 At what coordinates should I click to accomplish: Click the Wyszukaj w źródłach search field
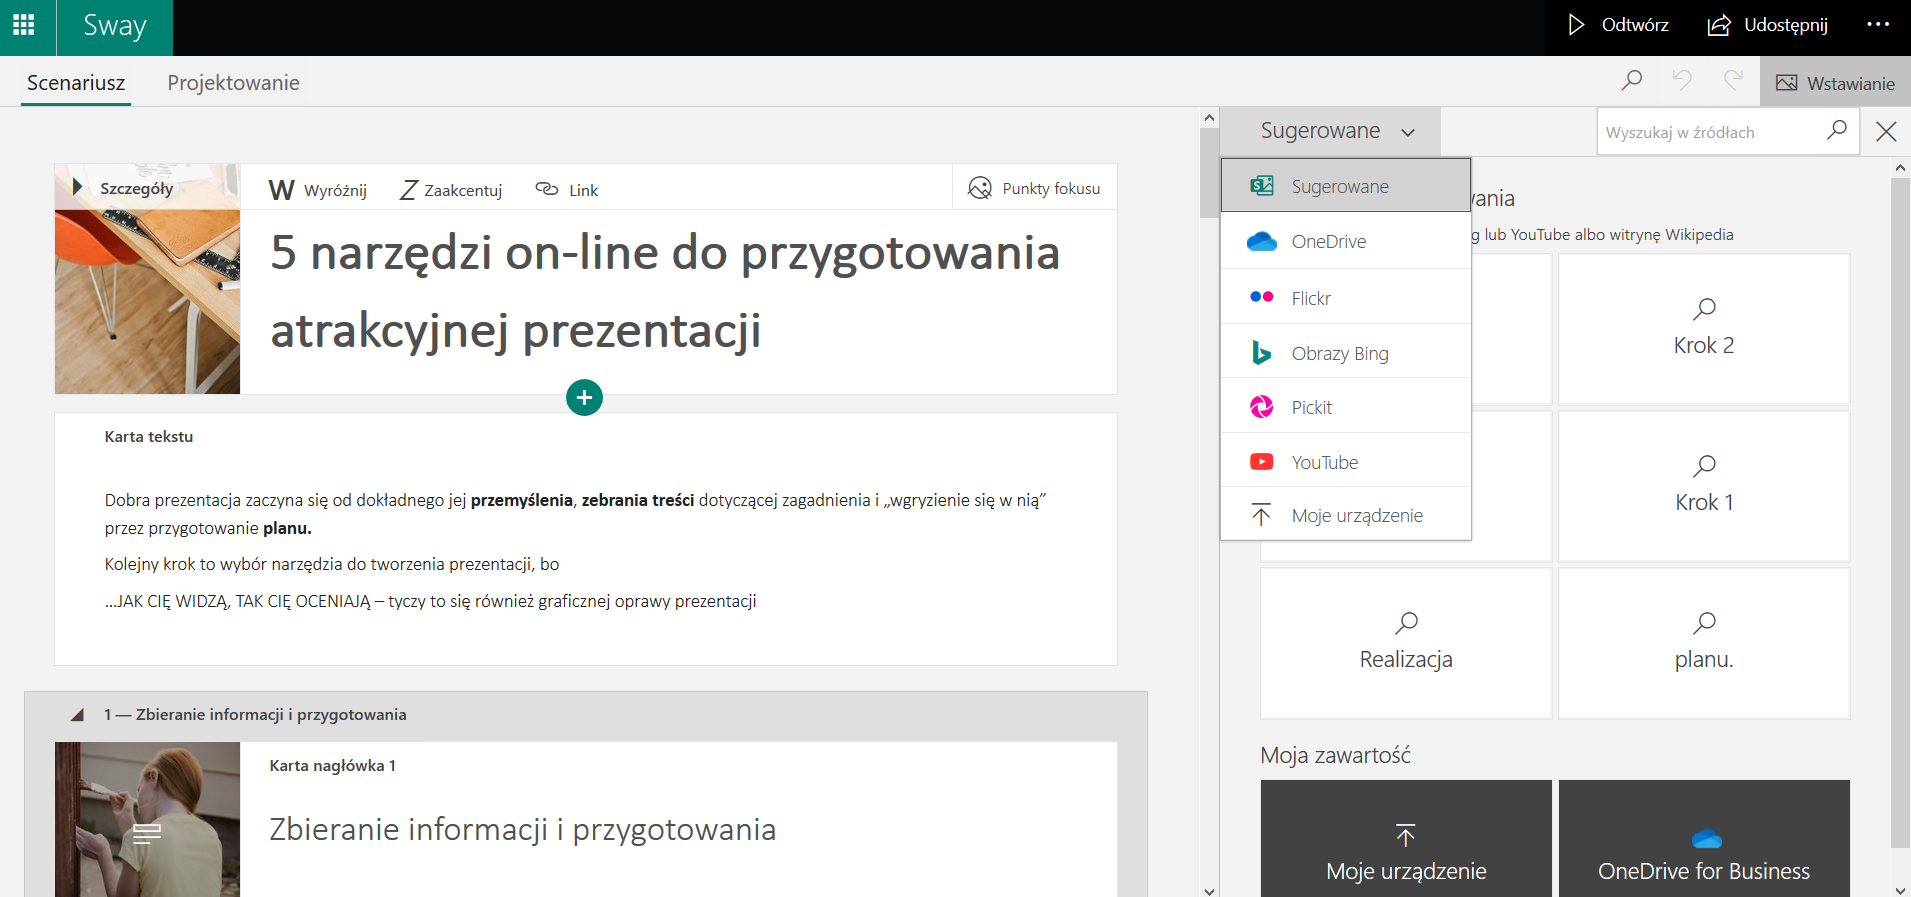coord(1710,132)
